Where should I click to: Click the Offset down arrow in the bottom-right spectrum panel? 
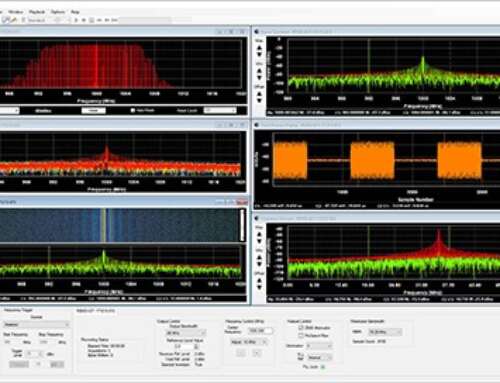point(259,287)
